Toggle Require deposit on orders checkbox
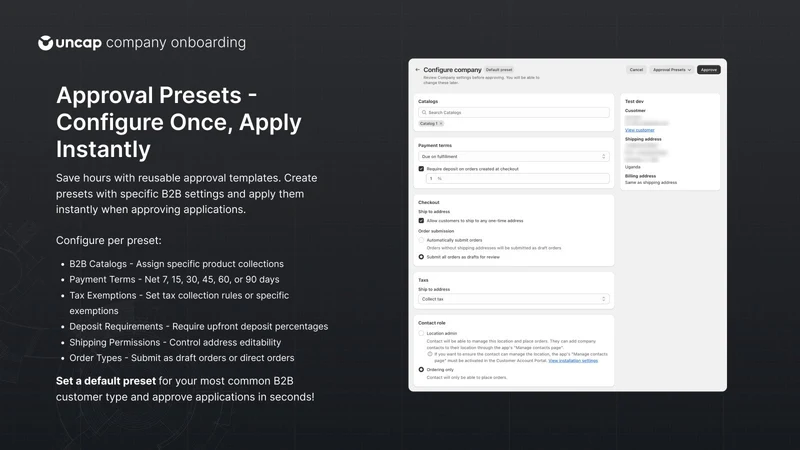Viewport: 800px width, 450px height. [x=421, y=169]
